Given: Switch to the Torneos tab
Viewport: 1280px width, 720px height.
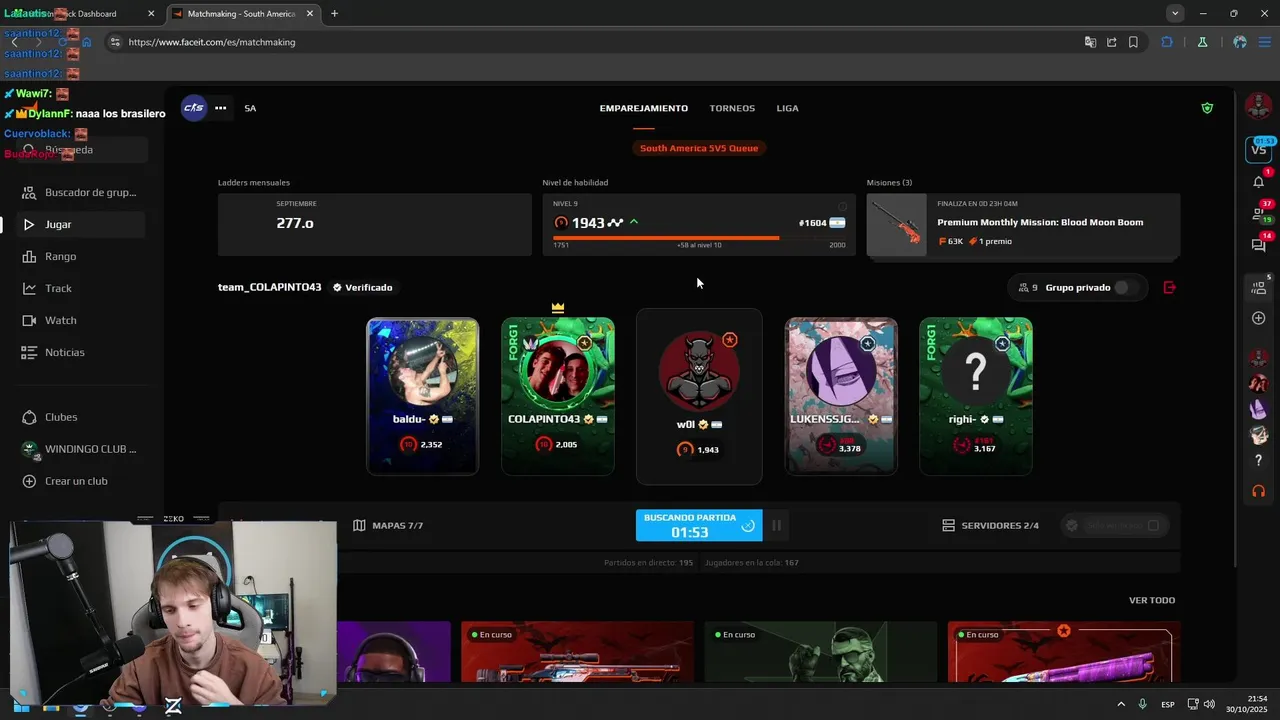Looking at the screenshot, I should coord(732,108).
